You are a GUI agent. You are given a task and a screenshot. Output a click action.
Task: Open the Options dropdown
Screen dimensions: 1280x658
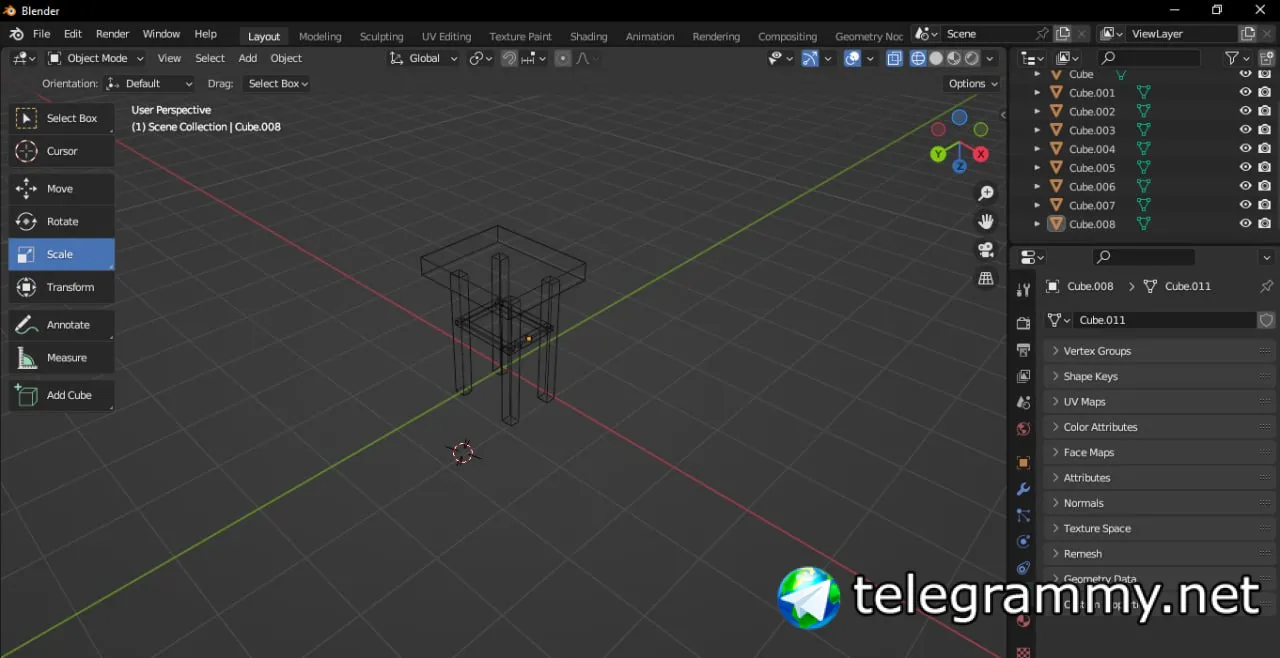[972, 84]
